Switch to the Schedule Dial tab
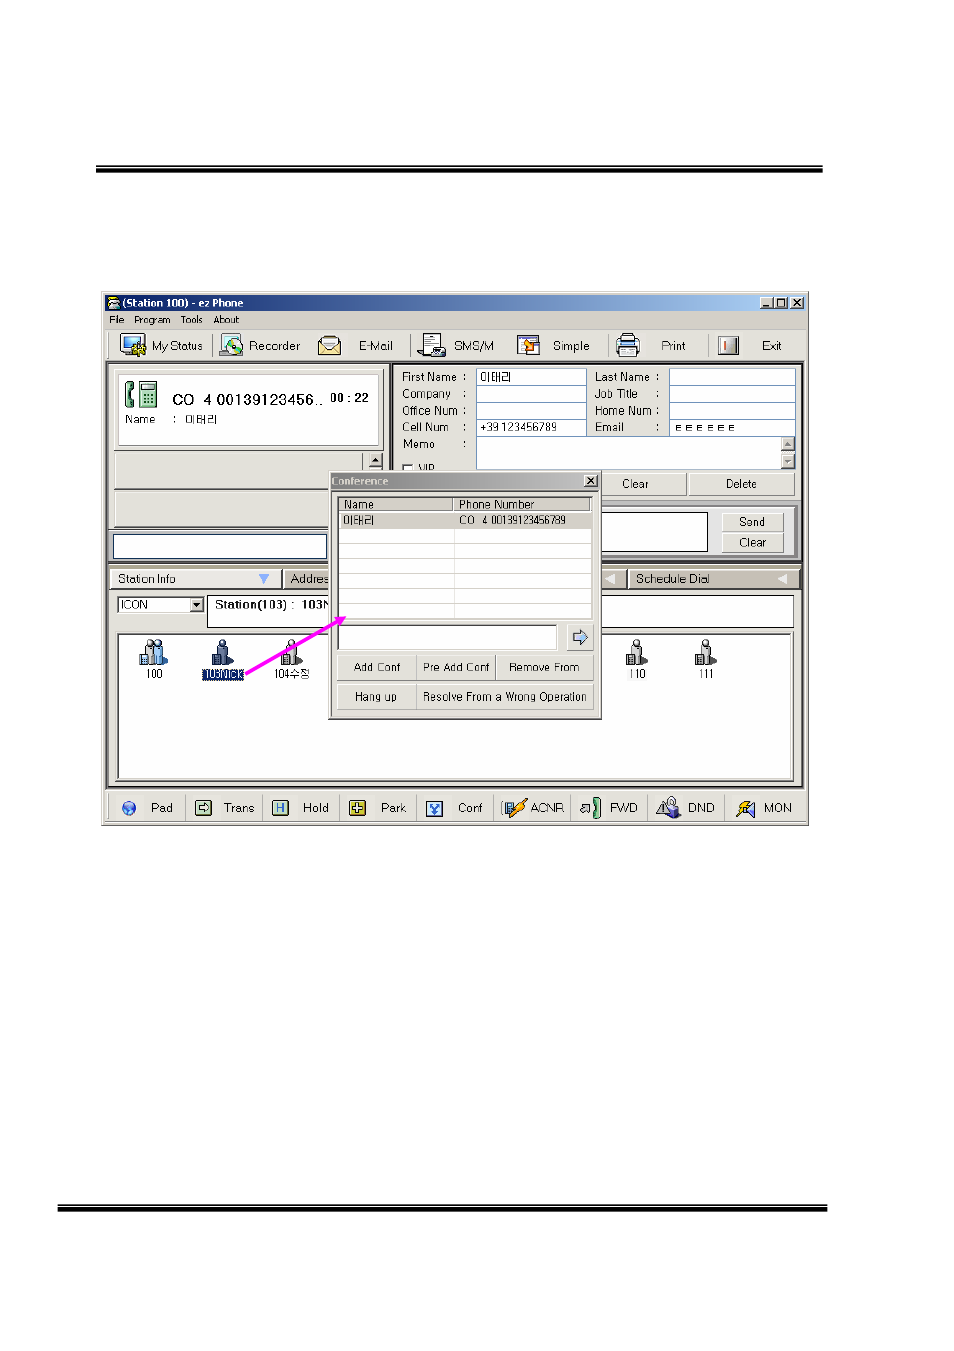The image size is (954, 1351). (714, 579)
